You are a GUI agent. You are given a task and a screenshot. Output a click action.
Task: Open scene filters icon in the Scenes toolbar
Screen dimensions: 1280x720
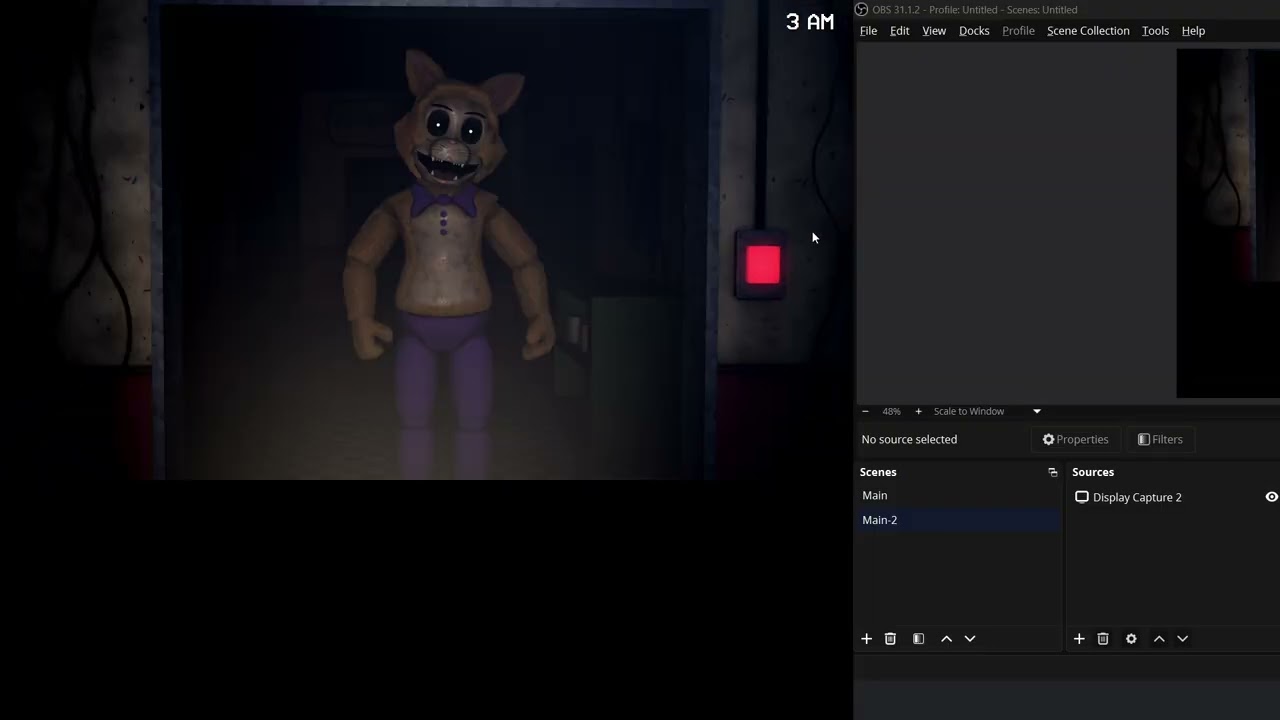(x=918, y=639)
